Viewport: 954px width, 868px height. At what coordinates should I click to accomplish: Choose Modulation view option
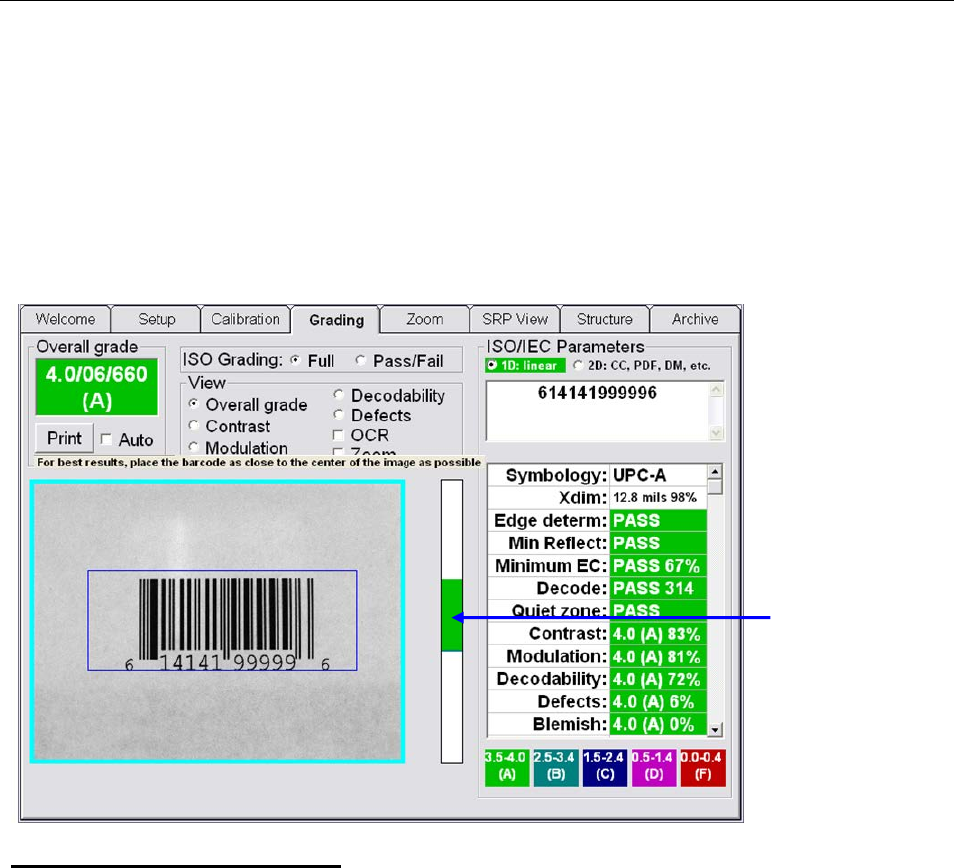tap(193, 447)
